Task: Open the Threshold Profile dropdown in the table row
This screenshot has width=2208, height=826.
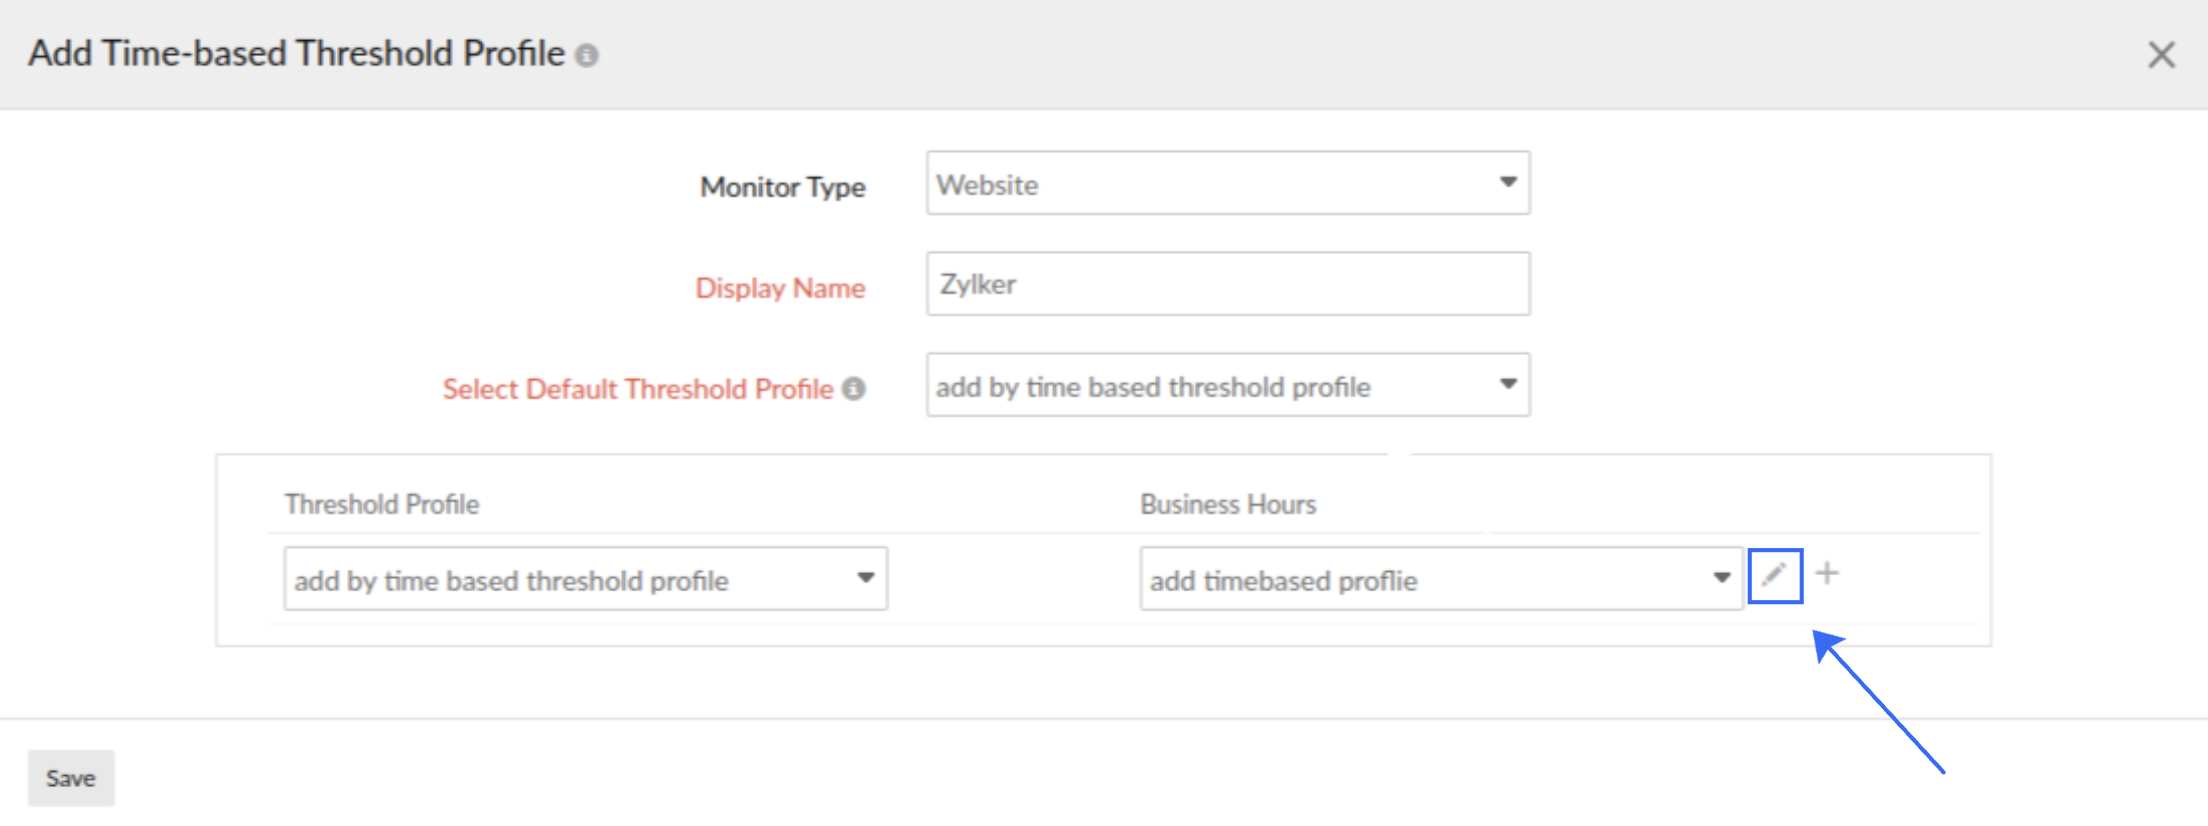Action: coord(584,579)
